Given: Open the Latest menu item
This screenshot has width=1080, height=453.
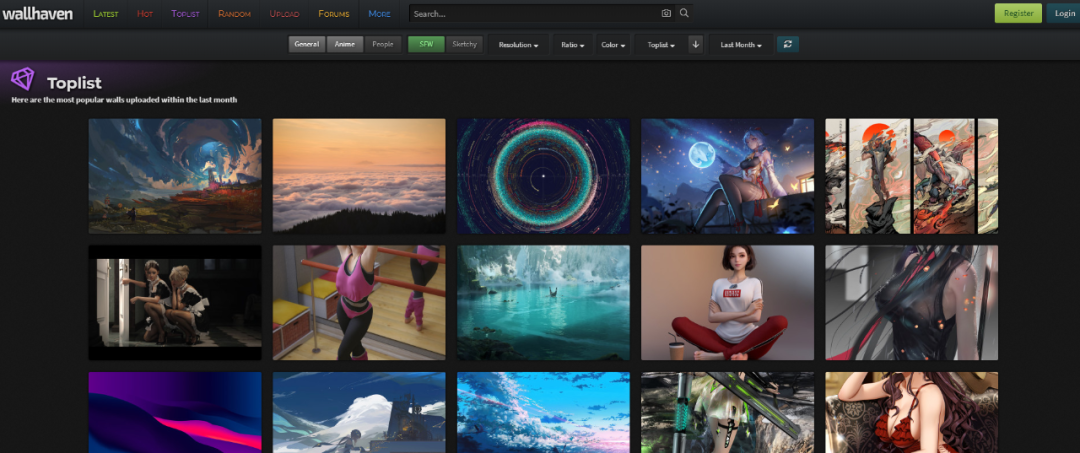Looking at the screenshot, I should (105, 14).
